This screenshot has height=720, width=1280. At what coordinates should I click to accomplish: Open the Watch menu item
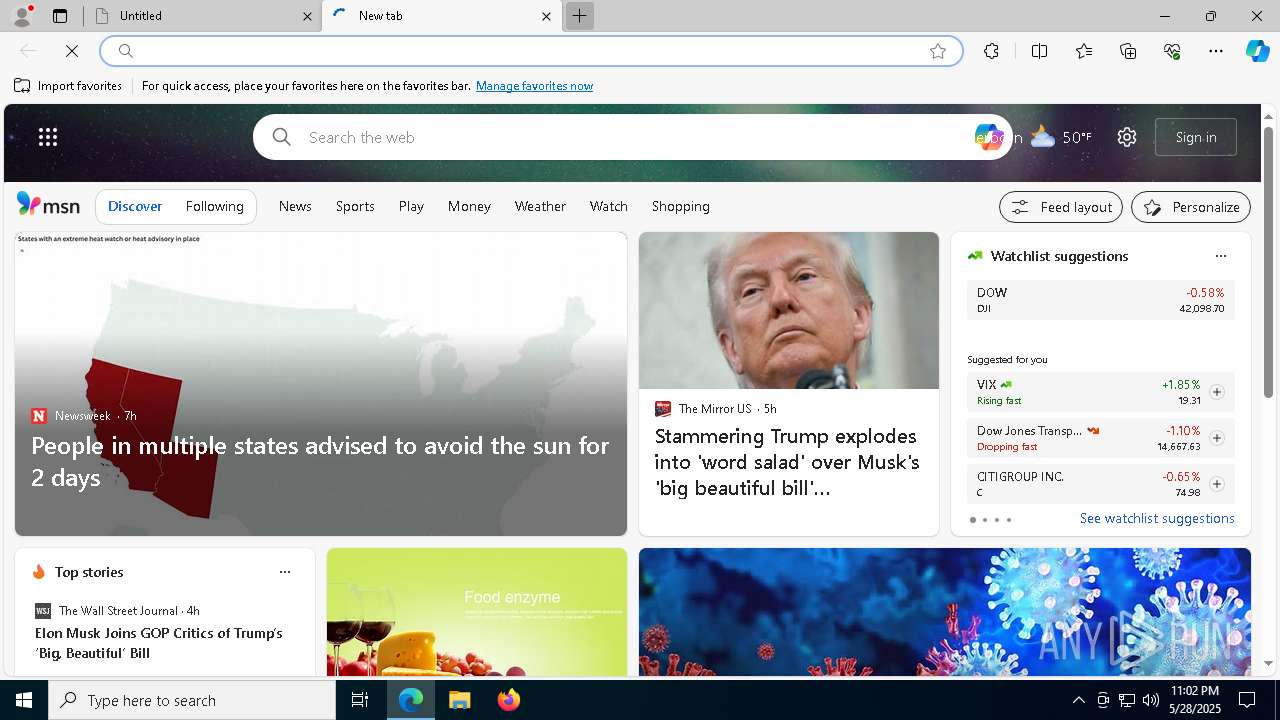(609, 206)
